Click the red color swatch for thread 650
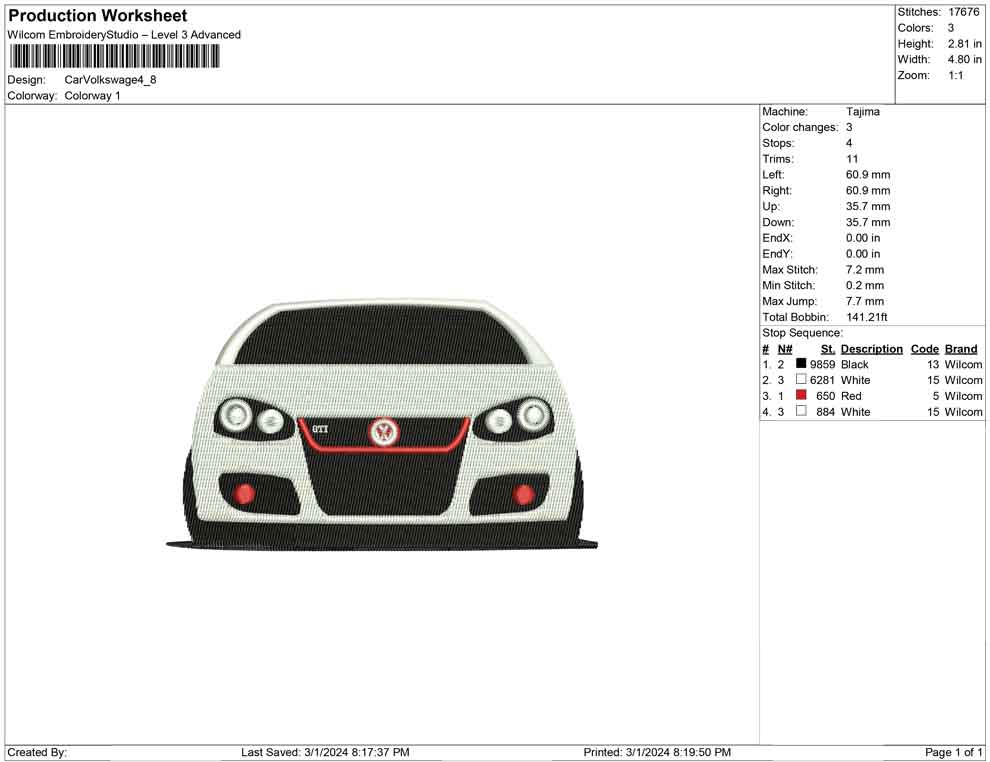This screenshot has height=762, width=990. [801, 395]
